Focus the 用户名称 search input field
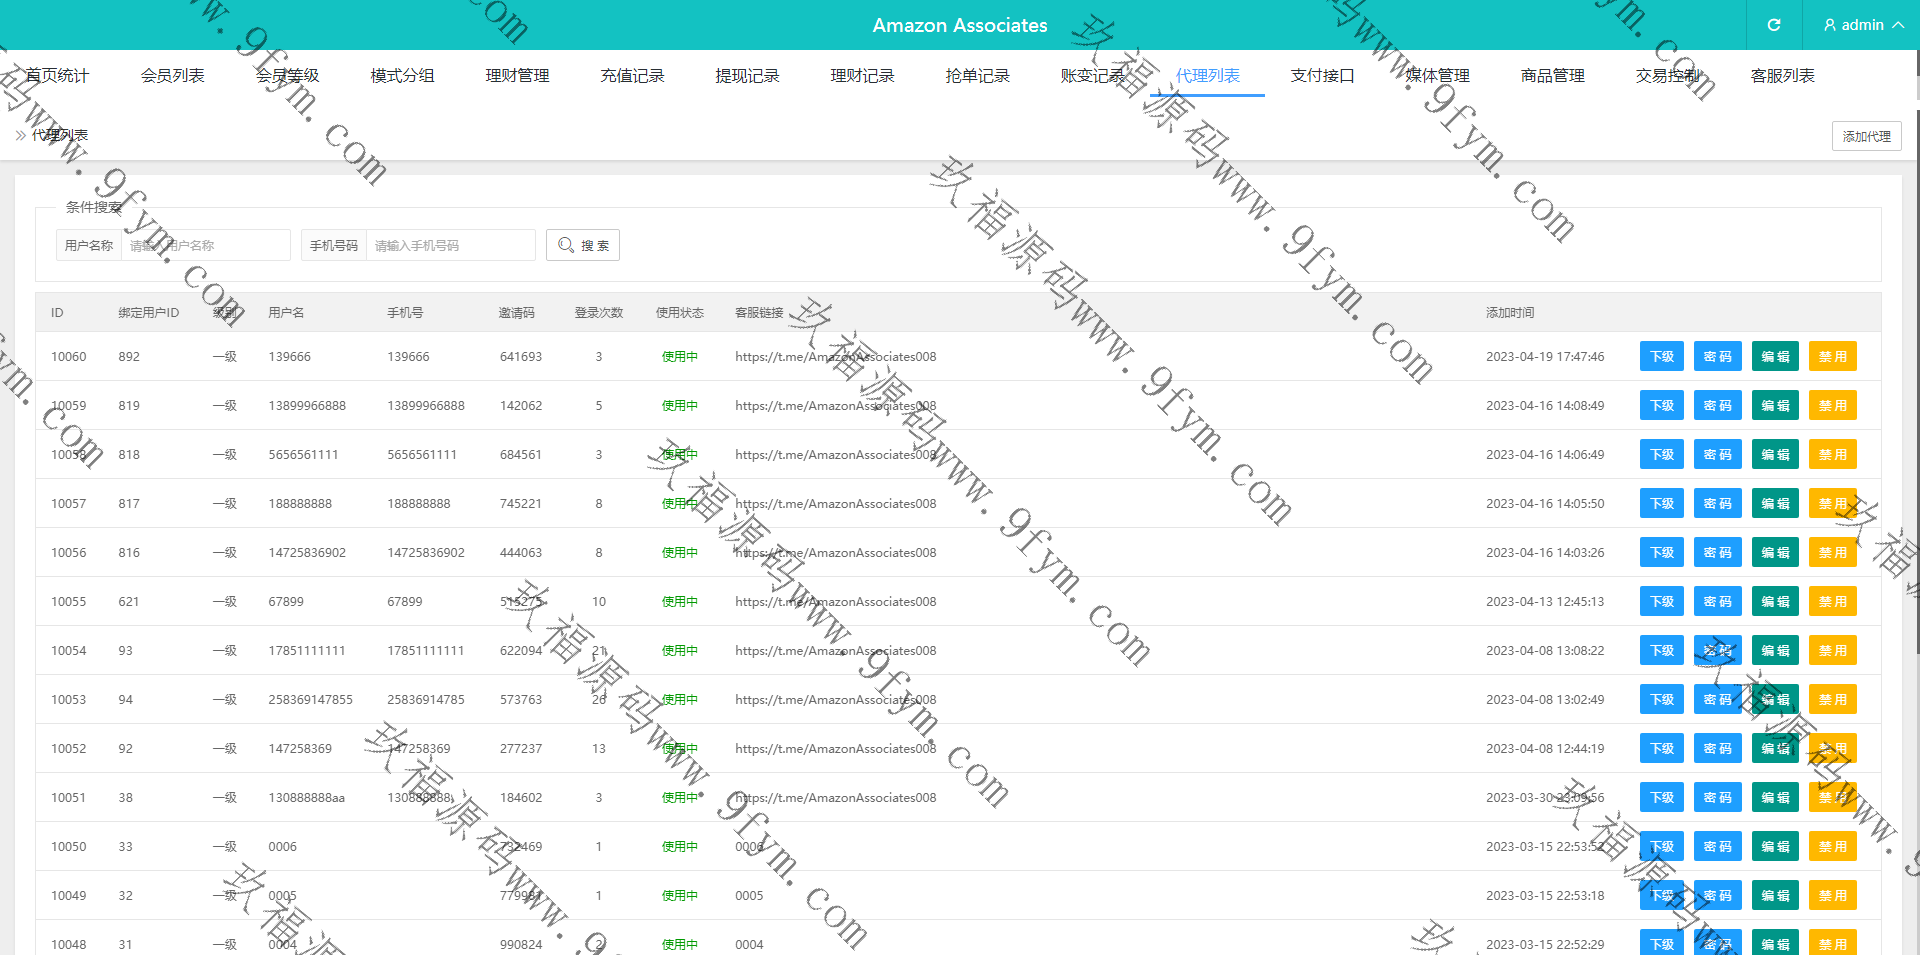 205,245
